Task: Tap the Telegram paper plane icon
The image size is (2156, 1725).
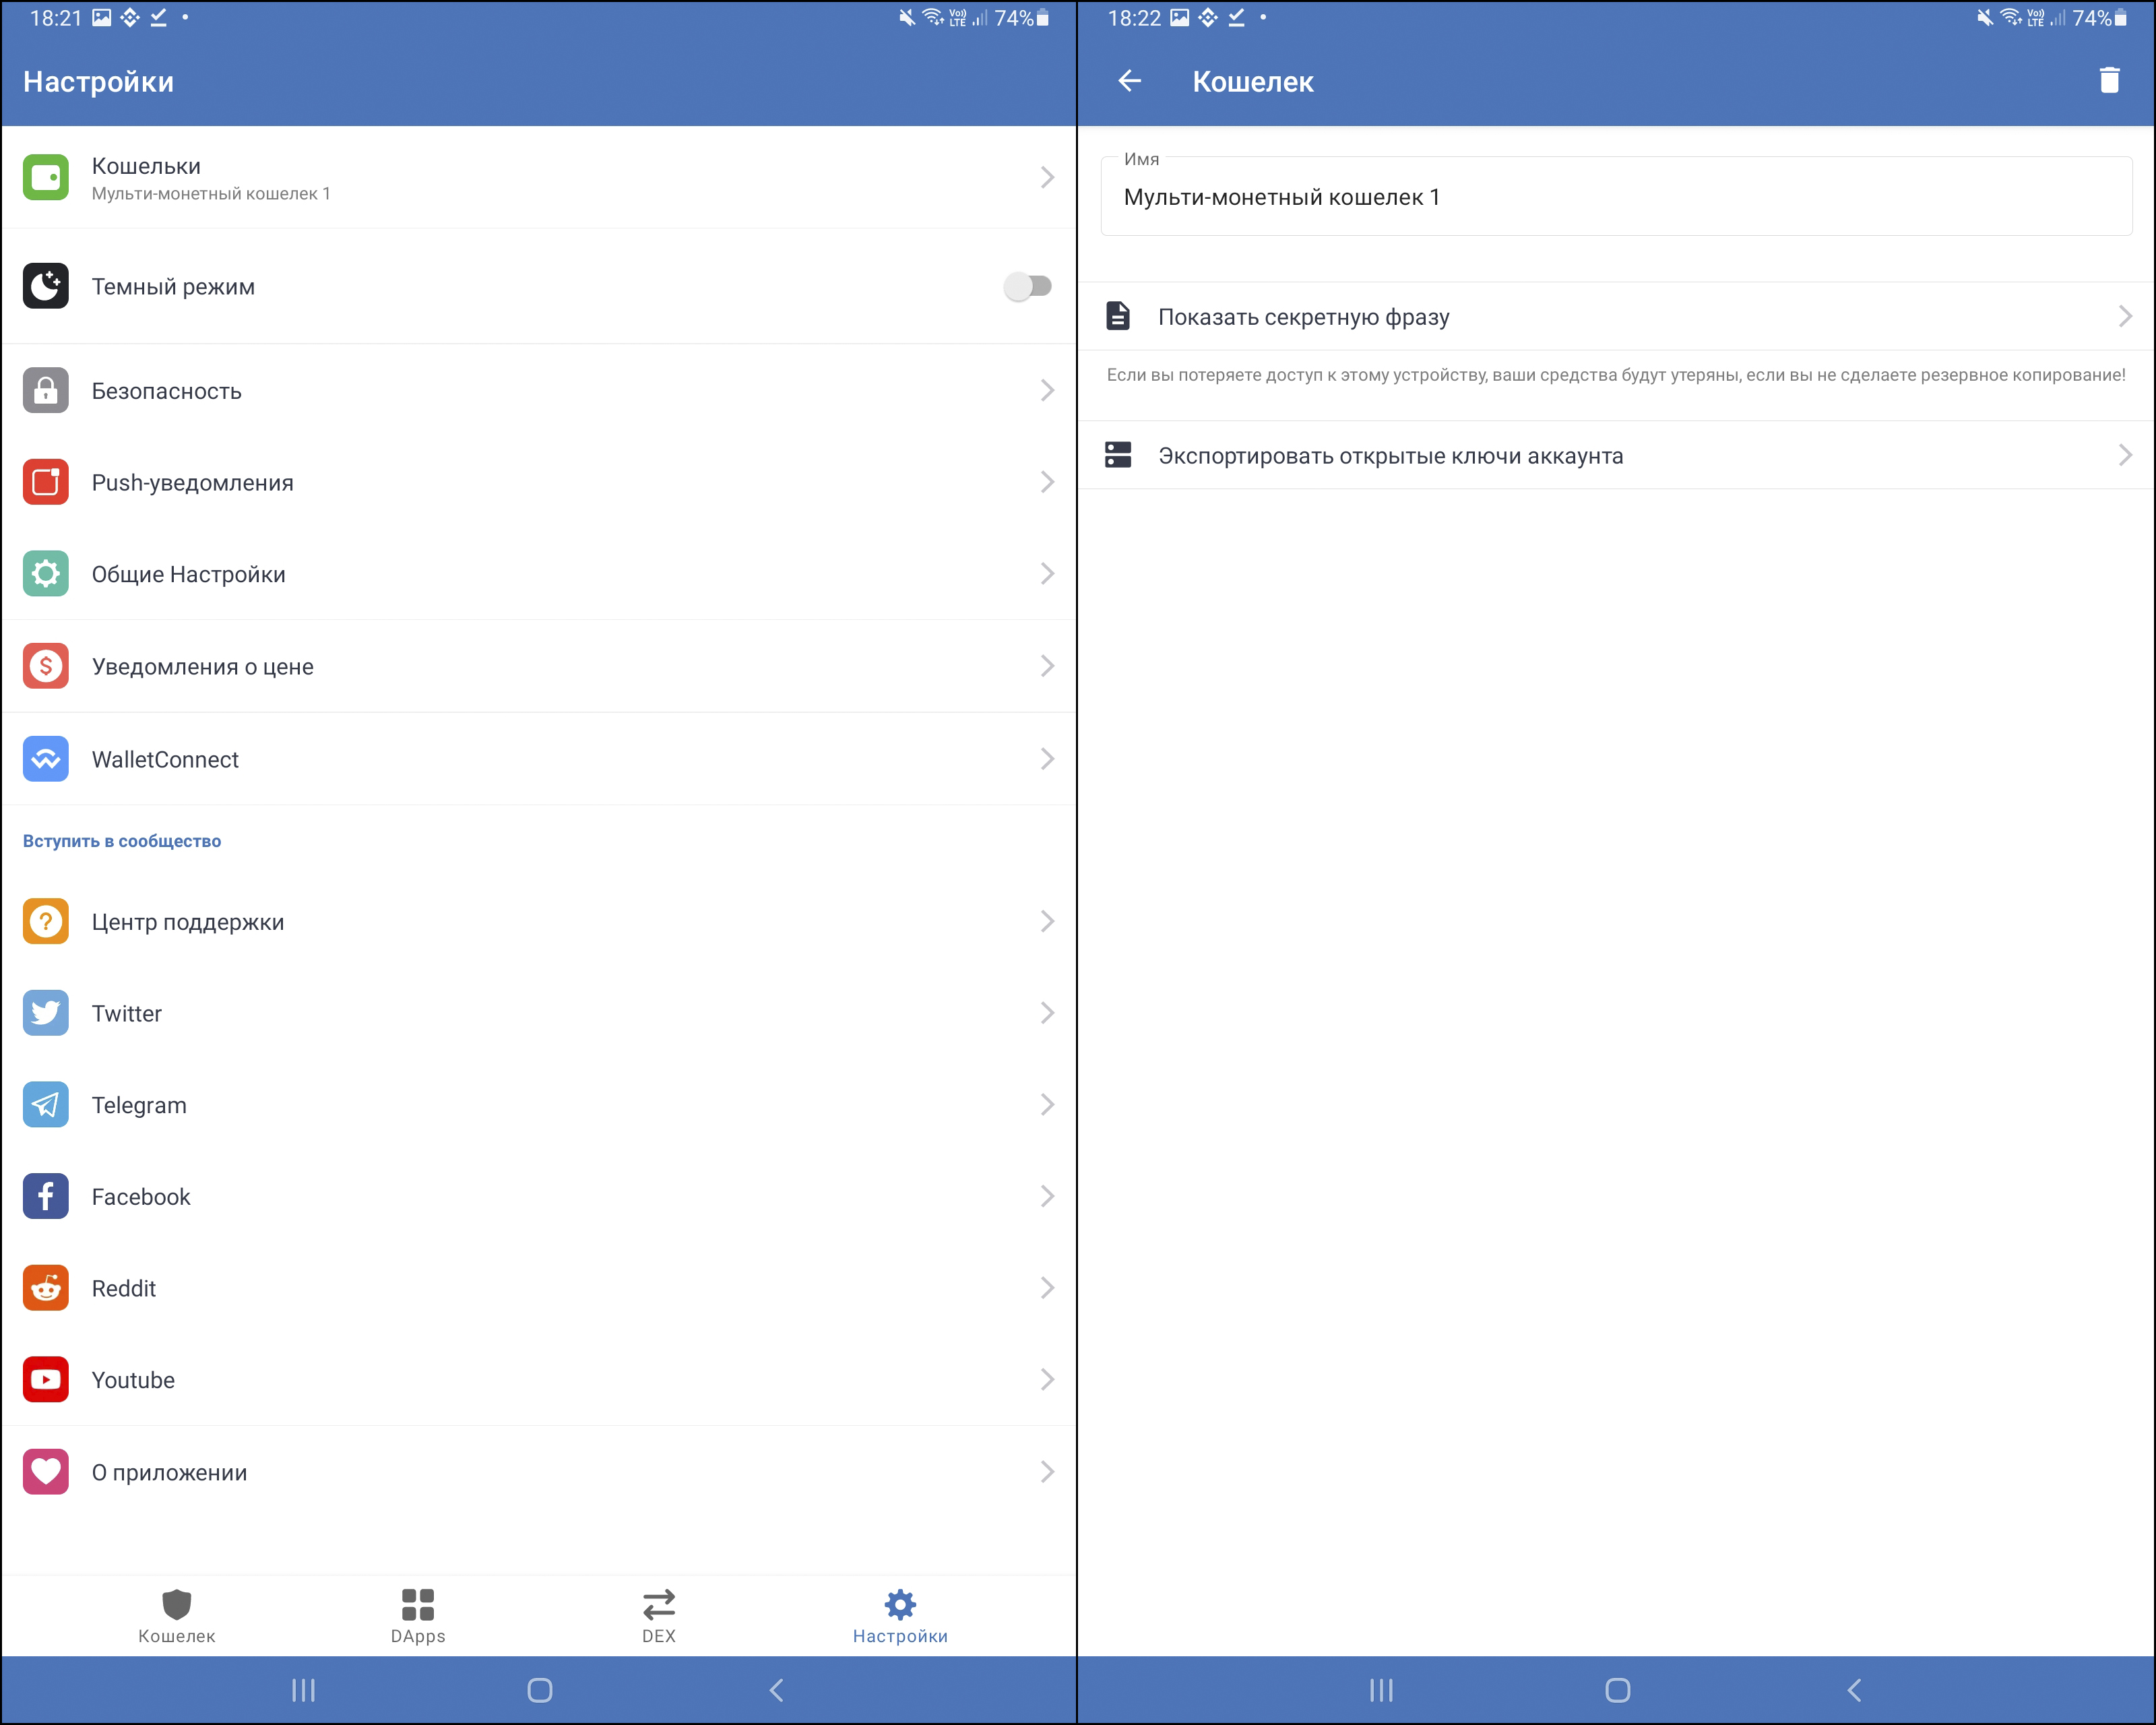Action: point(46,1105)
